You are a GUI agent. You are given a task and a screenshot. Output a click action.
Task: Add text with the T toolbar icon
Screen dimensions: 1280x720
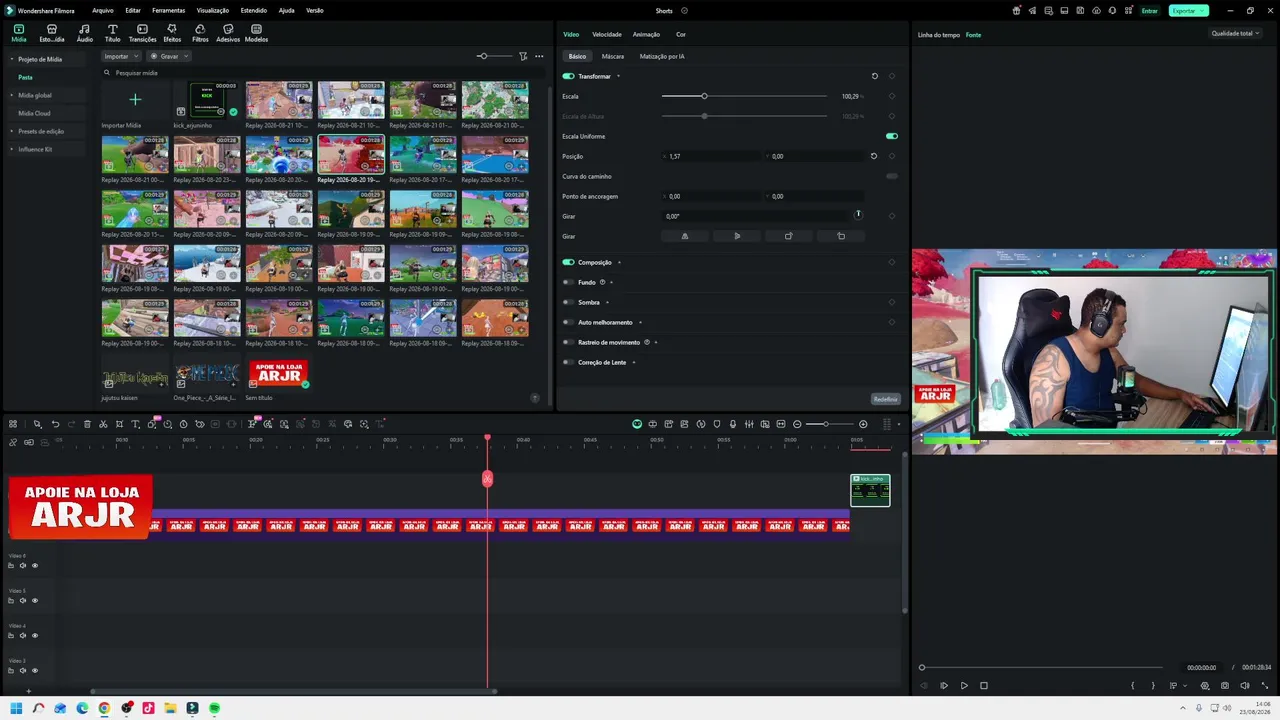[135, 424]
